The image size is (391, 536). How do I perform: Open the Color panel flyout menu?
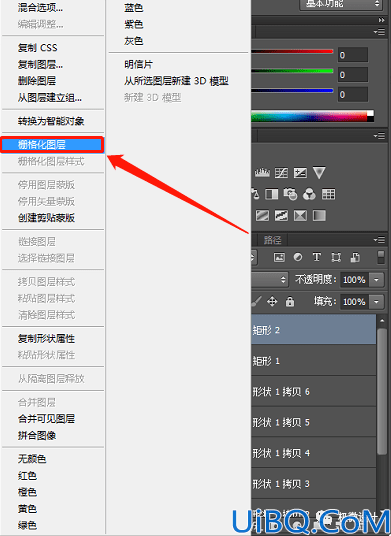pyautogui.click(x=379, y=32)
